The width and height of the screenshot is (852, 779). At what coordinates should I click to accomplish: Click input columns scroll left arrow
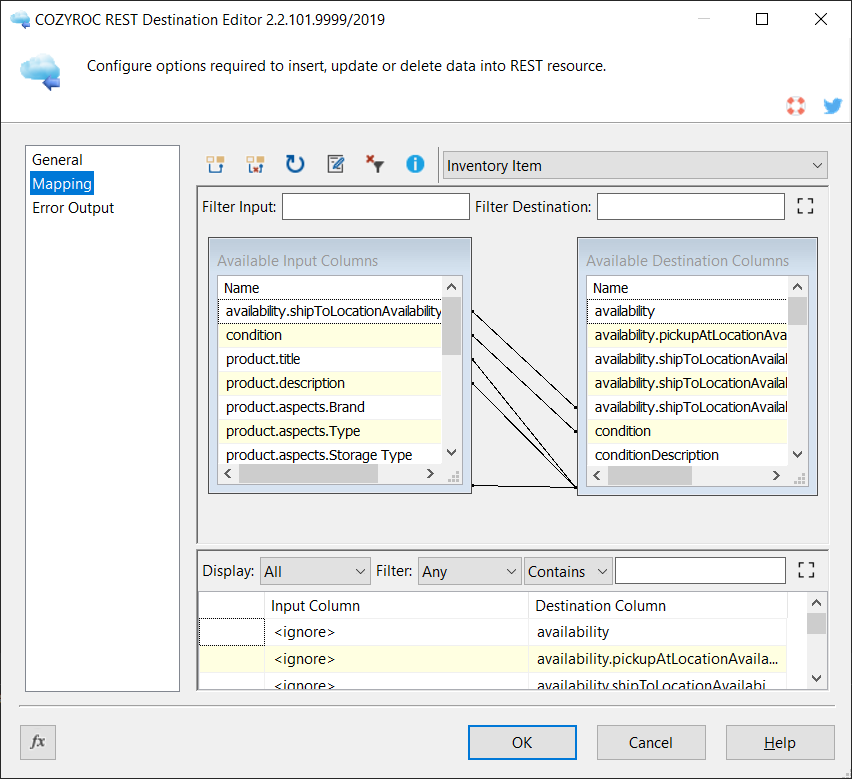click(x=228, y=474)
